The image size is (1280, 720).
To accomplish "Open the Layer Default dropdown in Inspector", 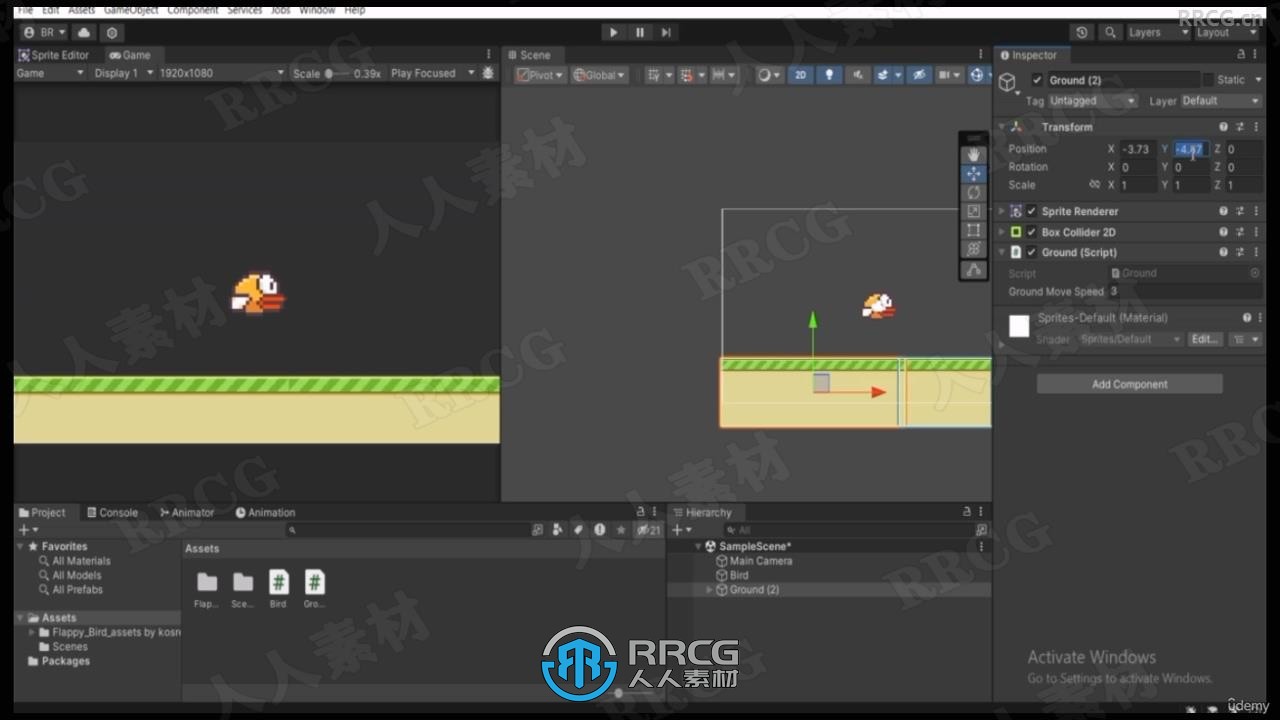I will (1221, 101).
